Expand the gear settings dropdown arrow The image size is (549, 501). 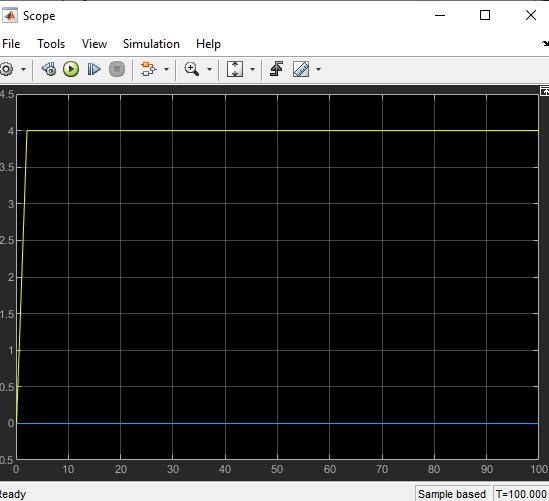tap(23, 69)
